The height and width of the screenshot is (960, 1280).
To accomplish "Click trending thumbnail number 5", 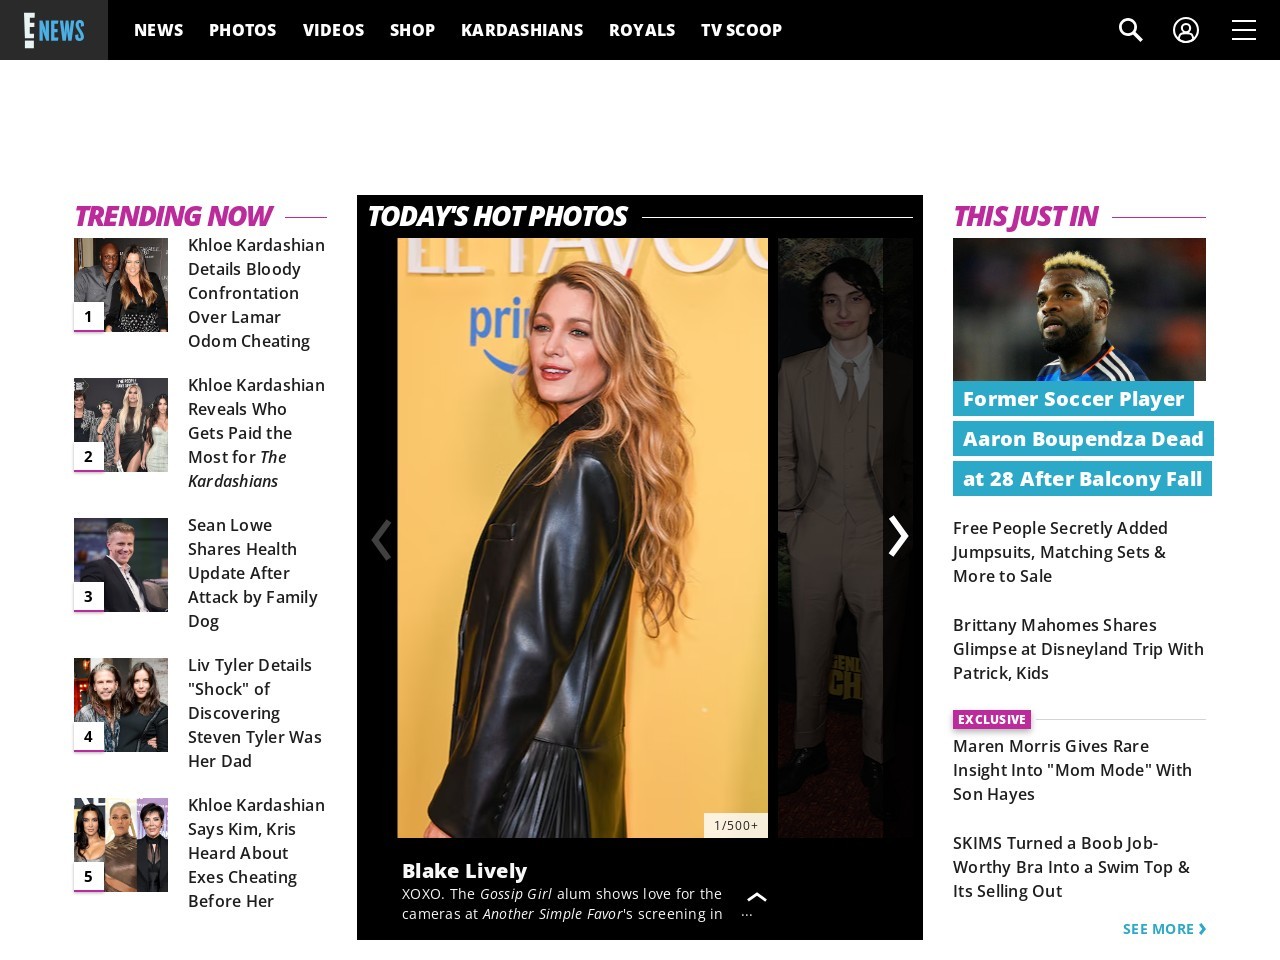I will click(x=121, y=845).
